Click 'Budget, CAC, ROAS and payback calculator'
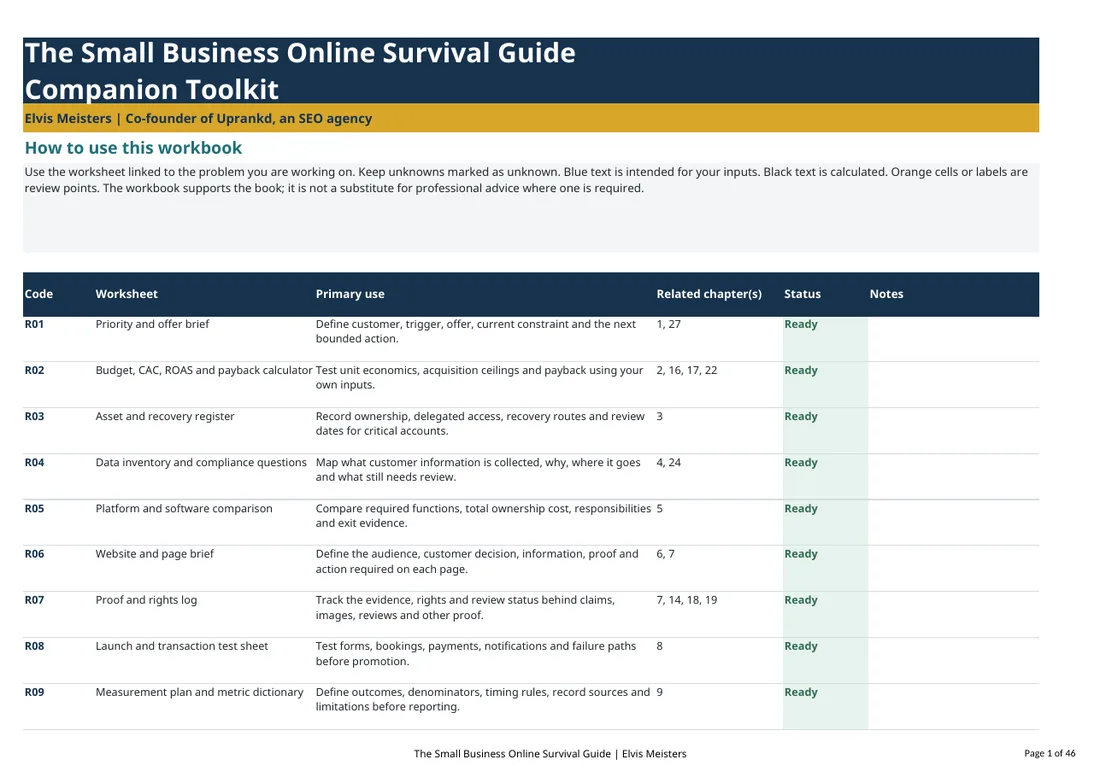The height and width of the screenshot is (777, 1100). tap(203, 370)
